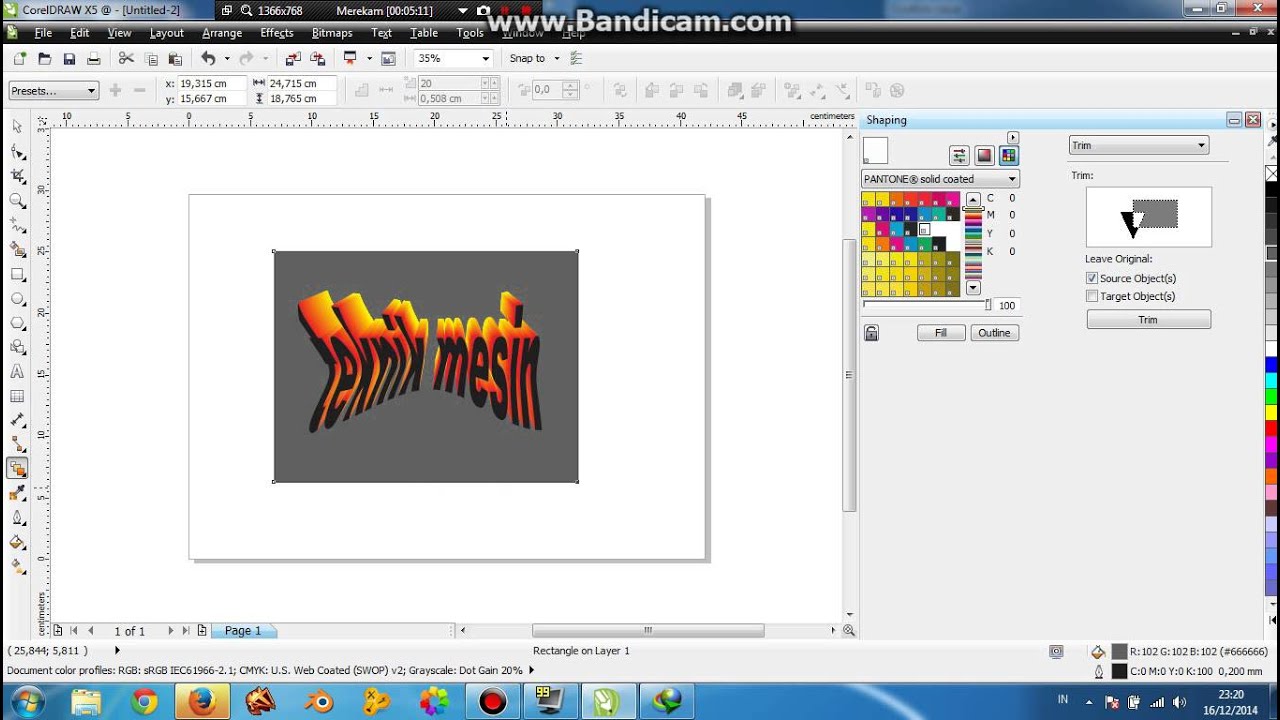Open the Effects menu
The height and width of the screenshot is (720, 1280).
coord(277,33)
